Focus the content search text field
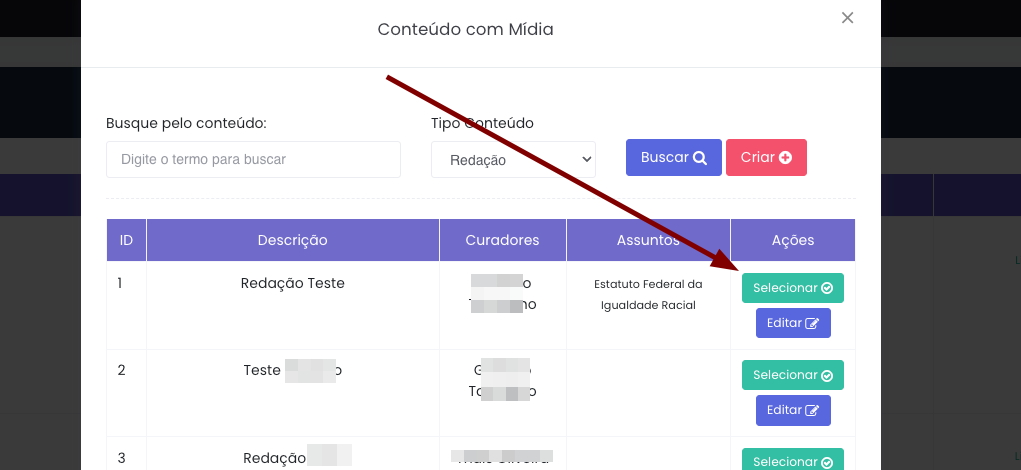The image size is (1021, 470). click(253, 159)
